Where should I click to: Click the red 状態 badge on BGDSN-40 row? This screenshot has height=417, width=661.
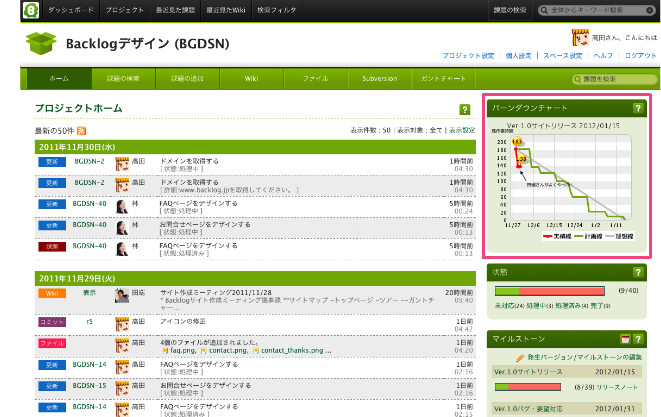[52, 246]
